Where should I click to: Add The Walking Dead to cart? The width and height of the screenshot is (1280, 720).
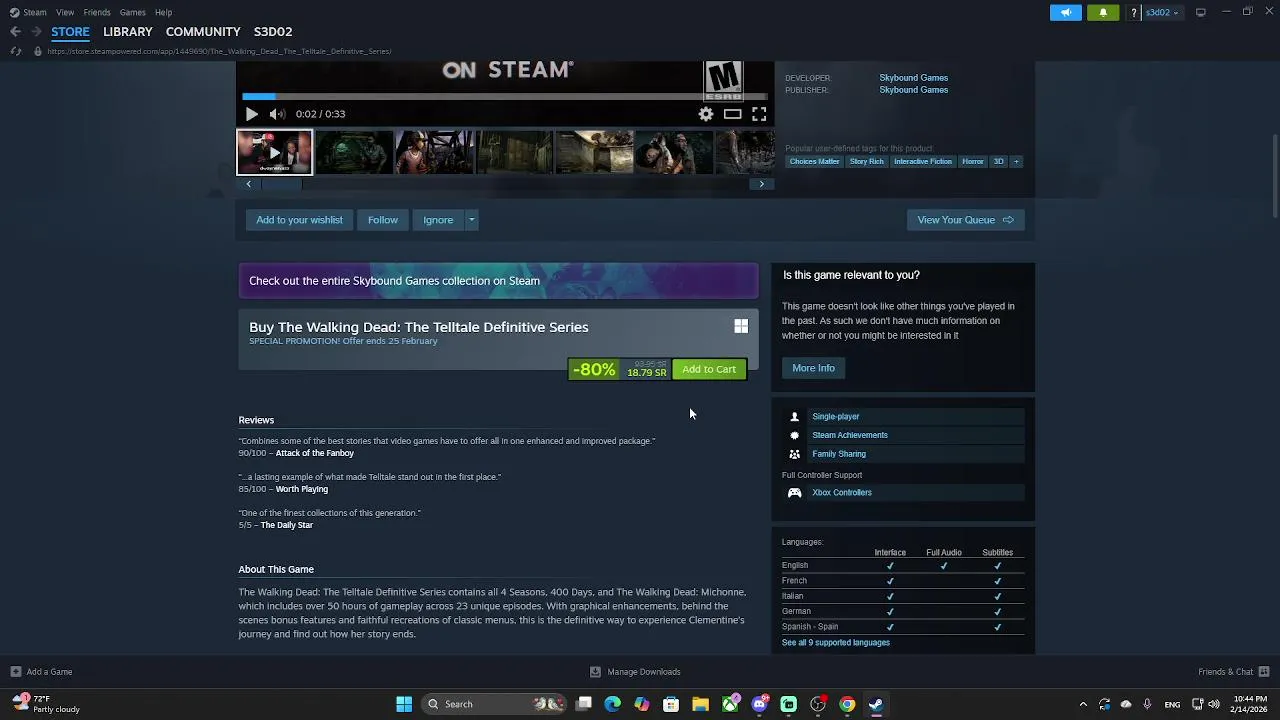pos(709,369)
